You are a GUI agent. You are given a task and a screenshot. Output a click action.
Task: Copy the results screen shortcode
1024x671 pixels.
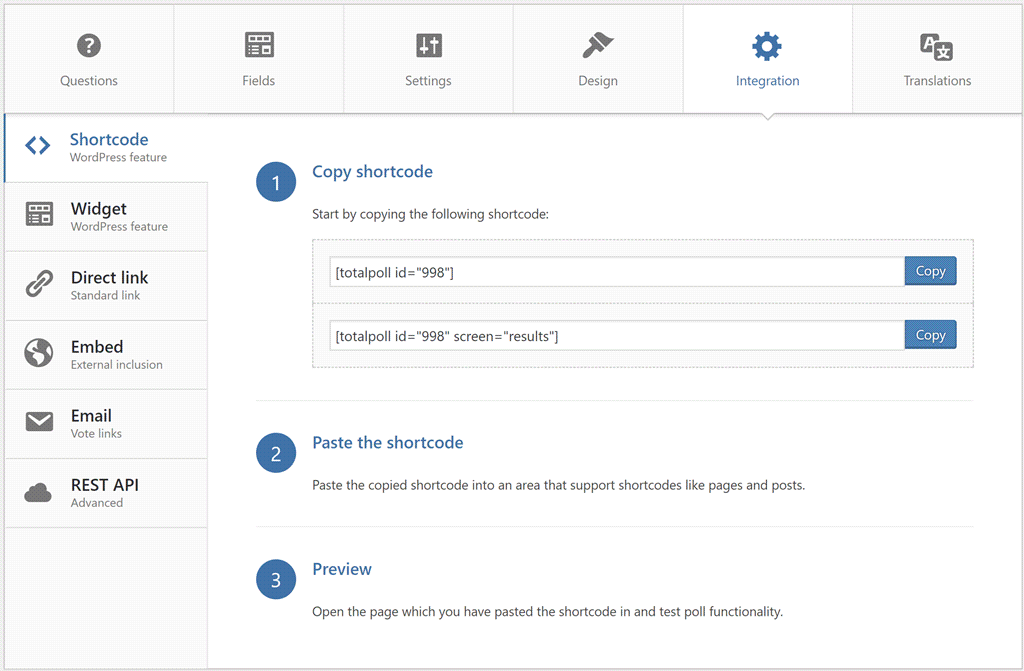pos(931,335)
